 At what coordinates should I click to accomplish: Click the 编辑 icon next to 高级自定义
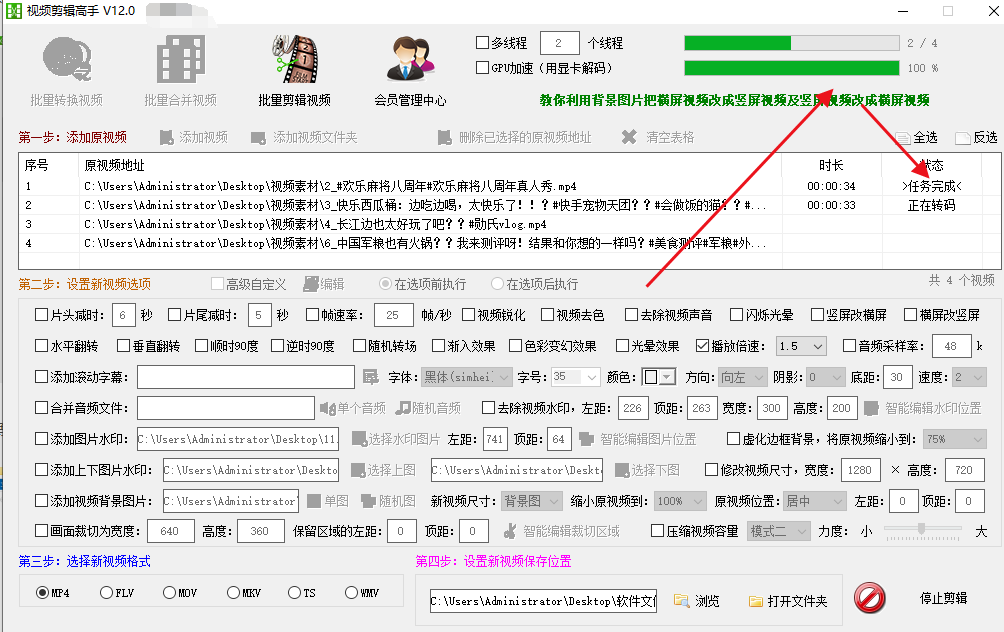[x=311, y=284]
